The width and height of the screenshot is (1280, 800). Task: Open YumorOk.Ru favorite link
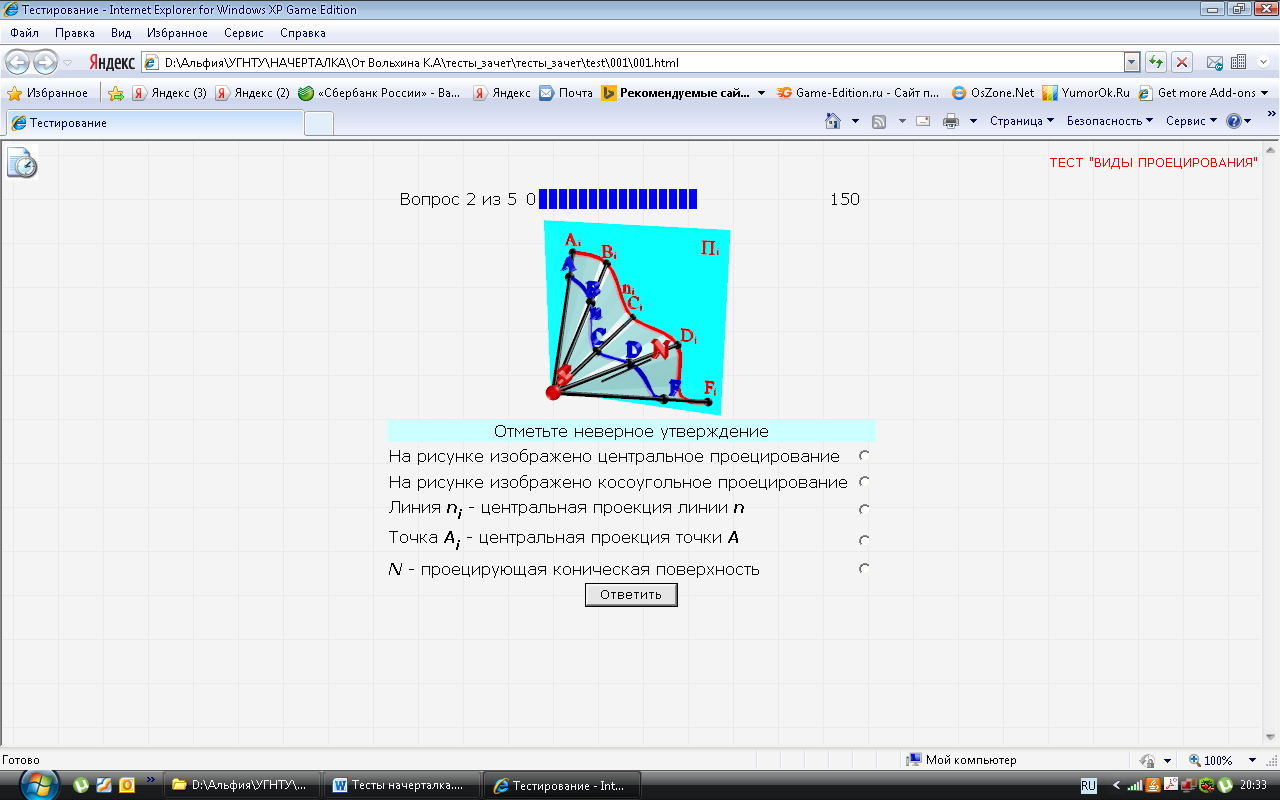[x=1086, y=93]
